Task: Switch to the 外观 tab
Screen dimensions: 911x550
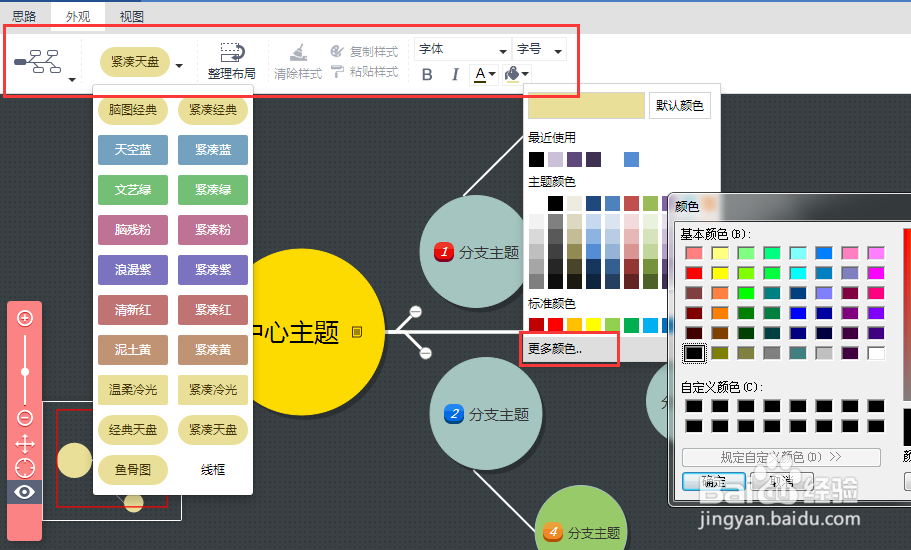Action: click(x=78, y=16)
